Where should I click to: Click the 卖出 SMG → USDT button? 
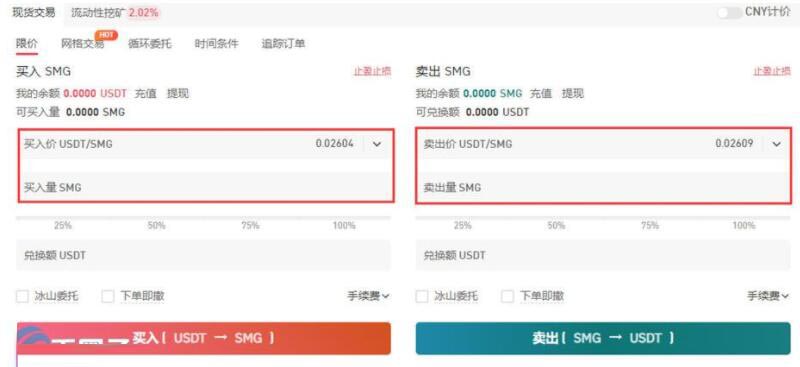point(603,338)
